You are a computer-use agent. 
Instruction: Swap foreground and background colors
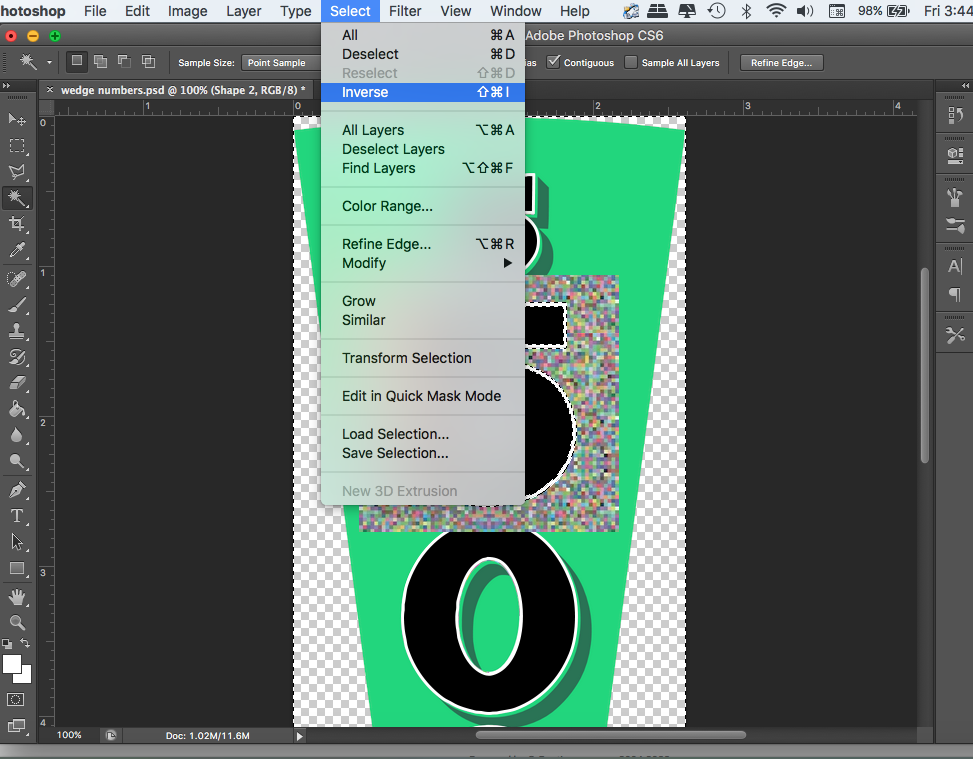coord(25,644)
